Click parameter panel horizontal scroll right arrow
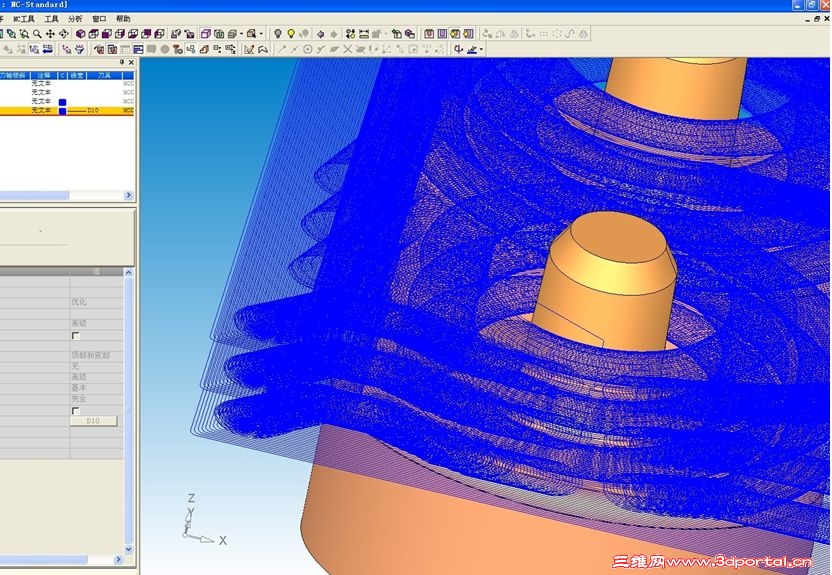This screenshot has height=575, width=832. click(118, 559)
